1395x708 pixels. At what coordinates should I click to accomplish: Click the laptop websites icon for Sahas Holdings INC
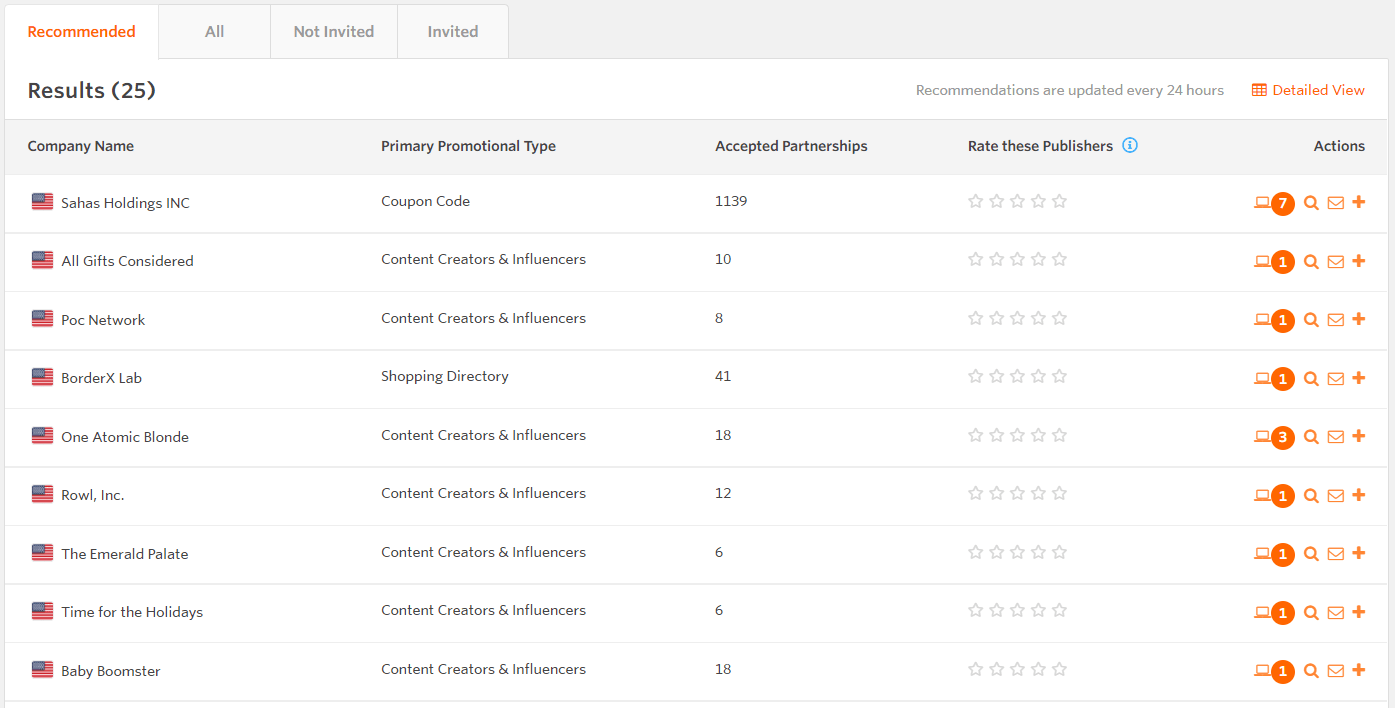click(x=1262, y=203)
